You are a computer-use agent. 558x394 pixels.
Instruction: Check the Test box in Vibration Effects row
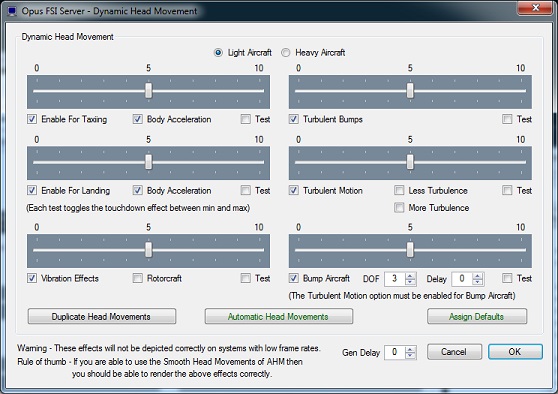[x=246, y=278]
